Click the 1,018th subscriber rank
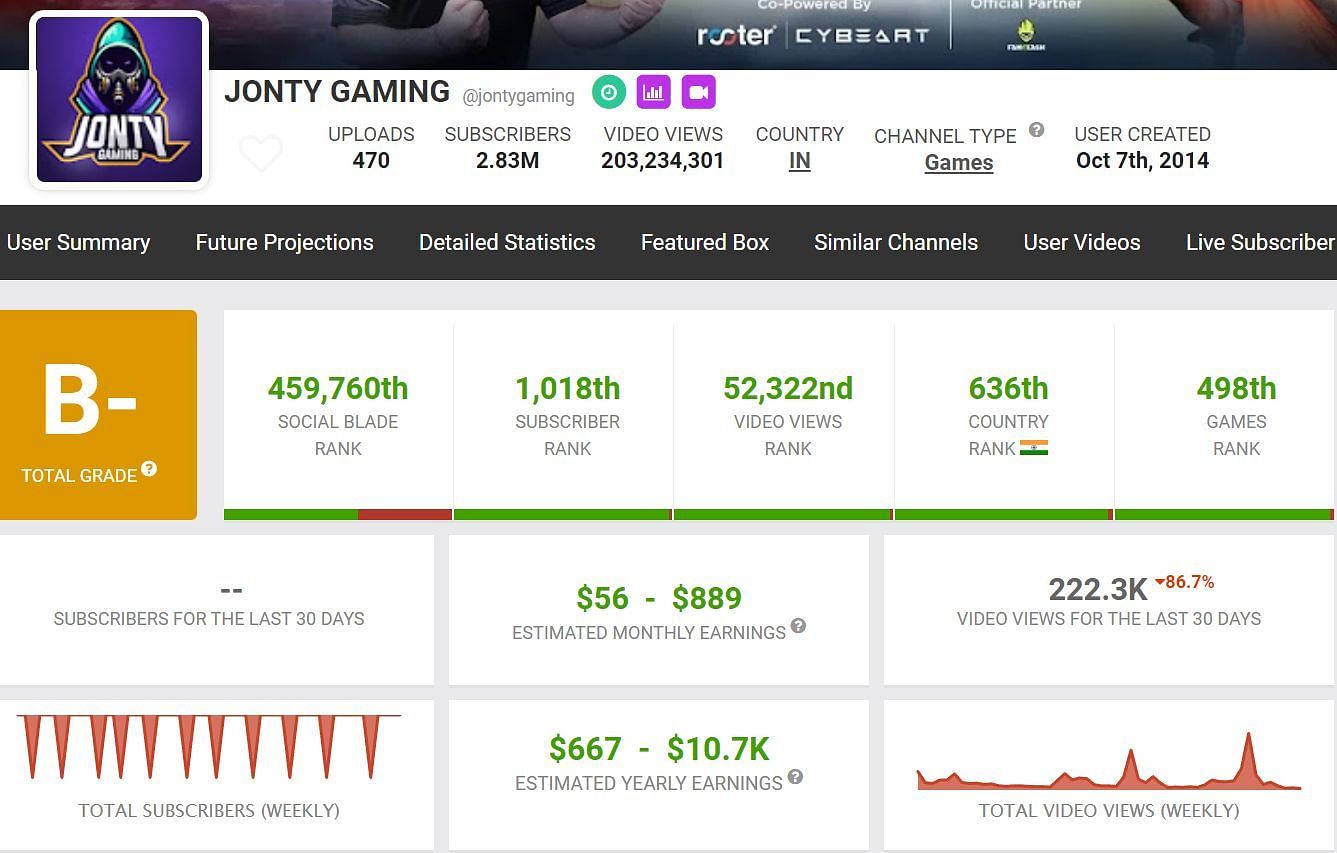The height and width of the screenshot is (853, 1337). [x=567, y=388]
